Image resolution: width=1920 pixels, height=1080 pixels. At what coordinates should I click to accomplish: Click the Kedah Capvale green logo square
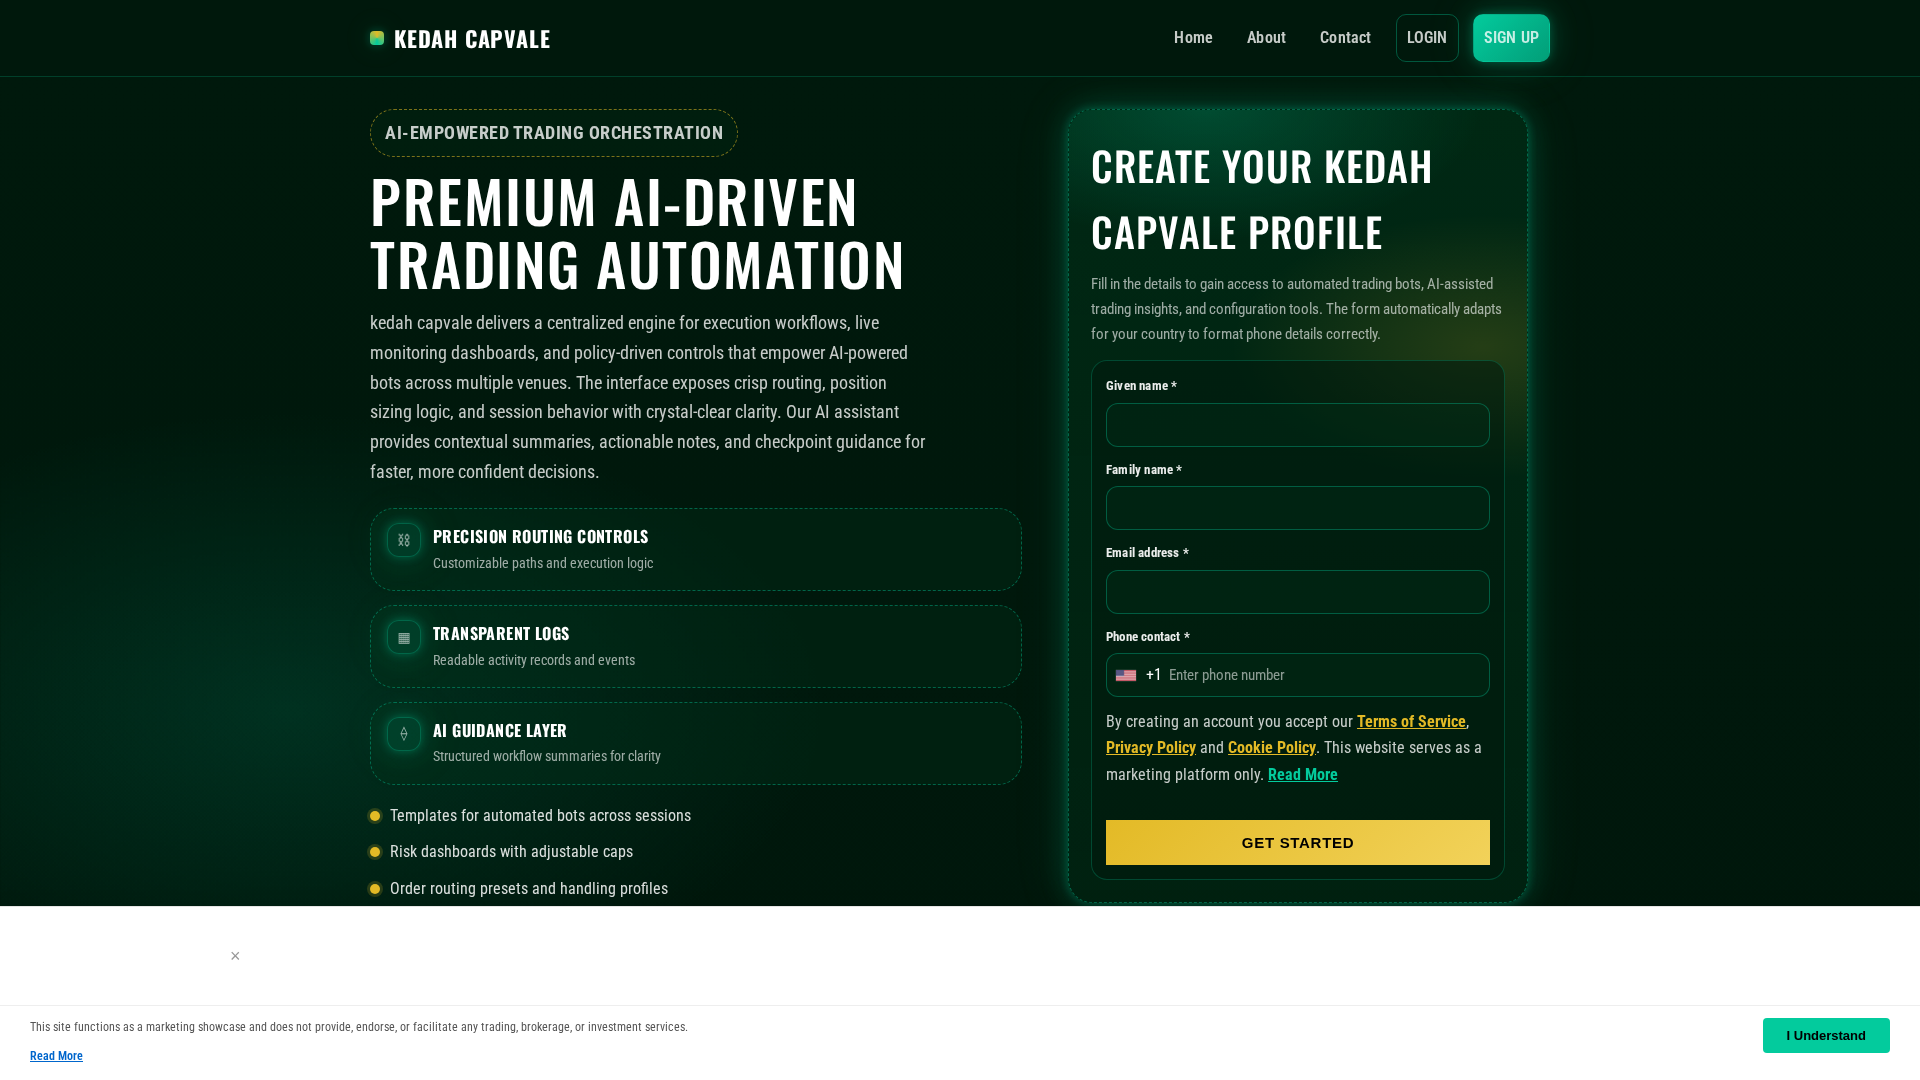(x=377, y=38)
